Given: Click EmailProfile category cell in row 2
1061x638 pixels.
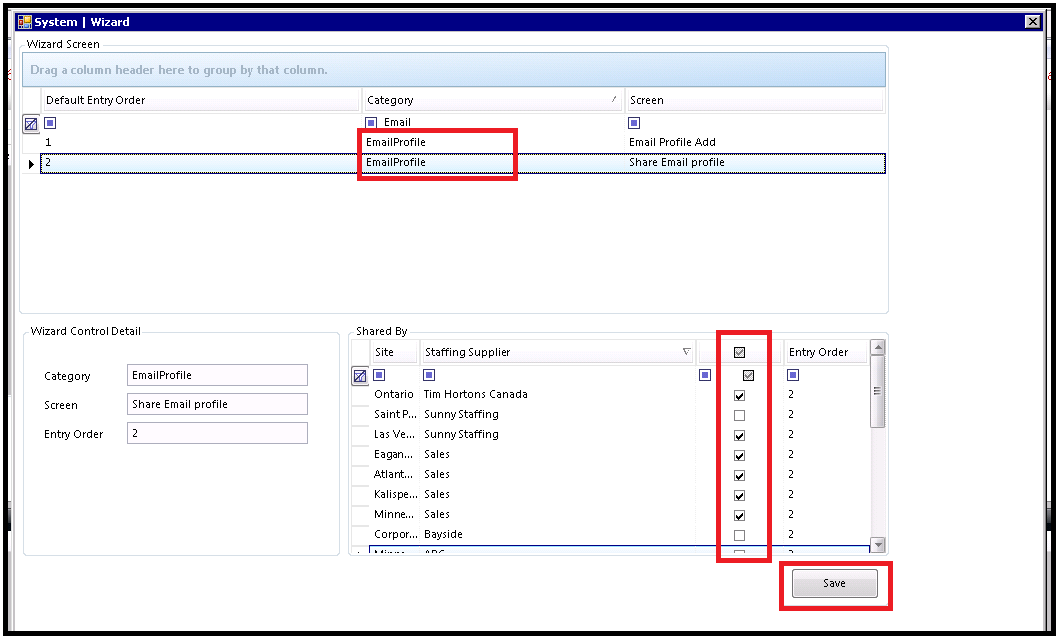Looking at the screenshot, I should (493, 163).
